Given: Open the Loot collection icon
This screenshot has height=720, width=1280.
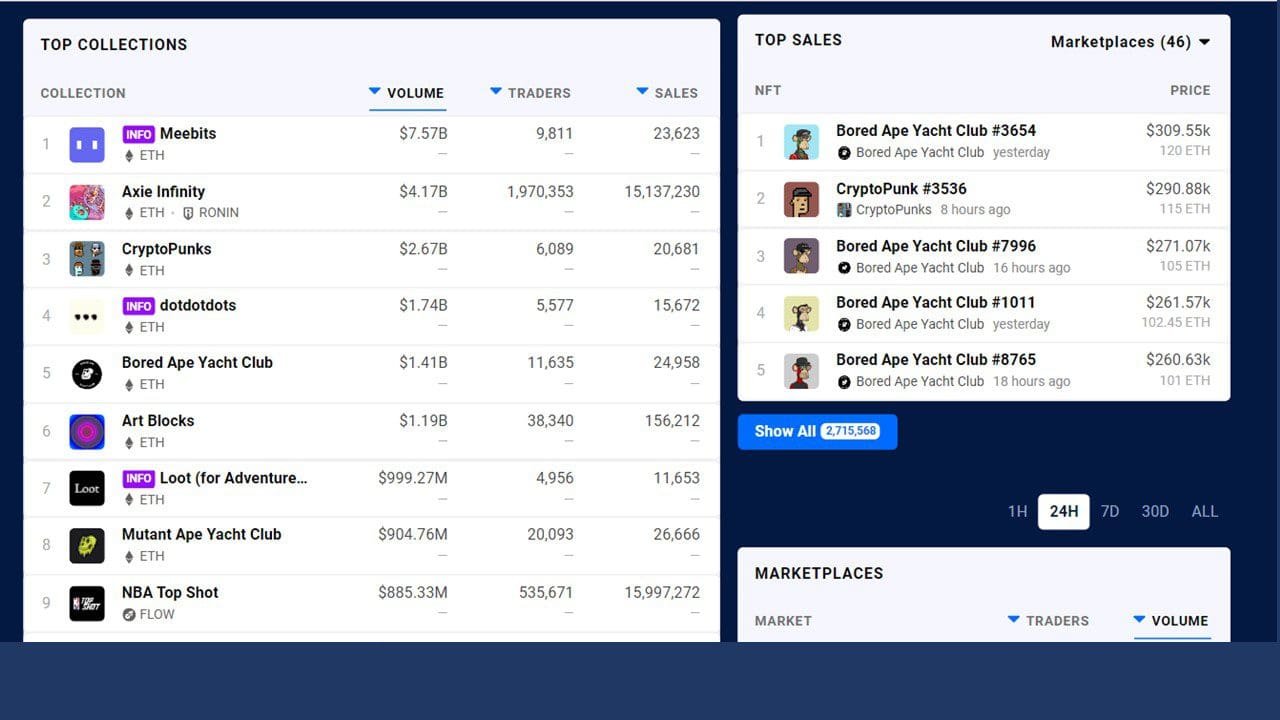Looking at the screenshot, I should (87, 488).
